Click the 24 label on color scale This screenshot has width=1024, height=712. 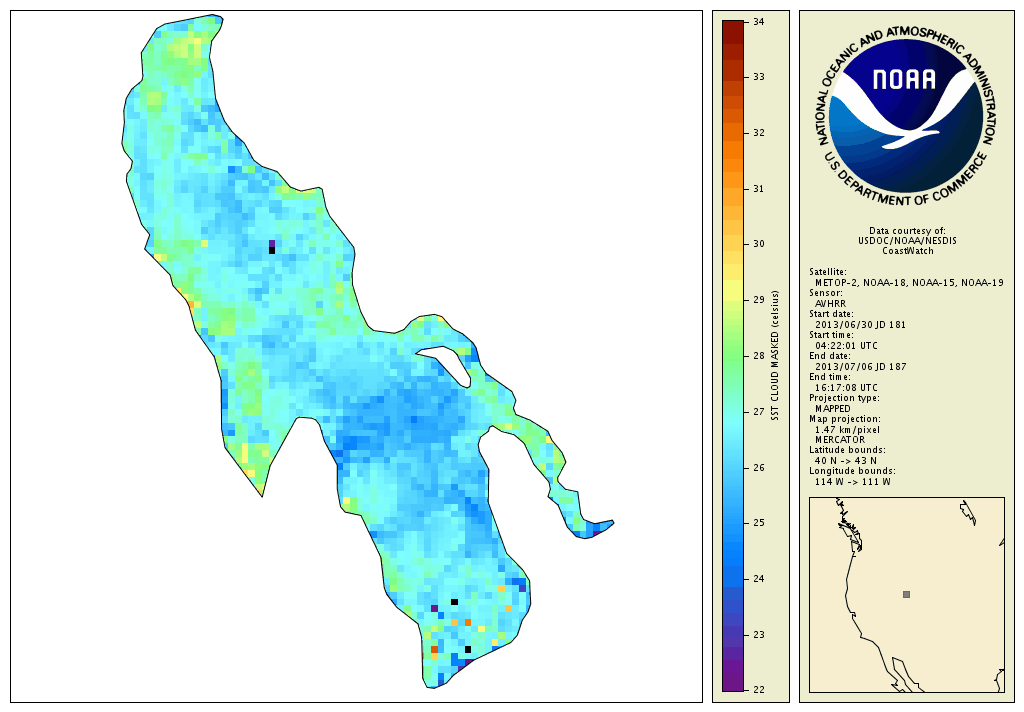pyautogui.click(x=758, y=579)
